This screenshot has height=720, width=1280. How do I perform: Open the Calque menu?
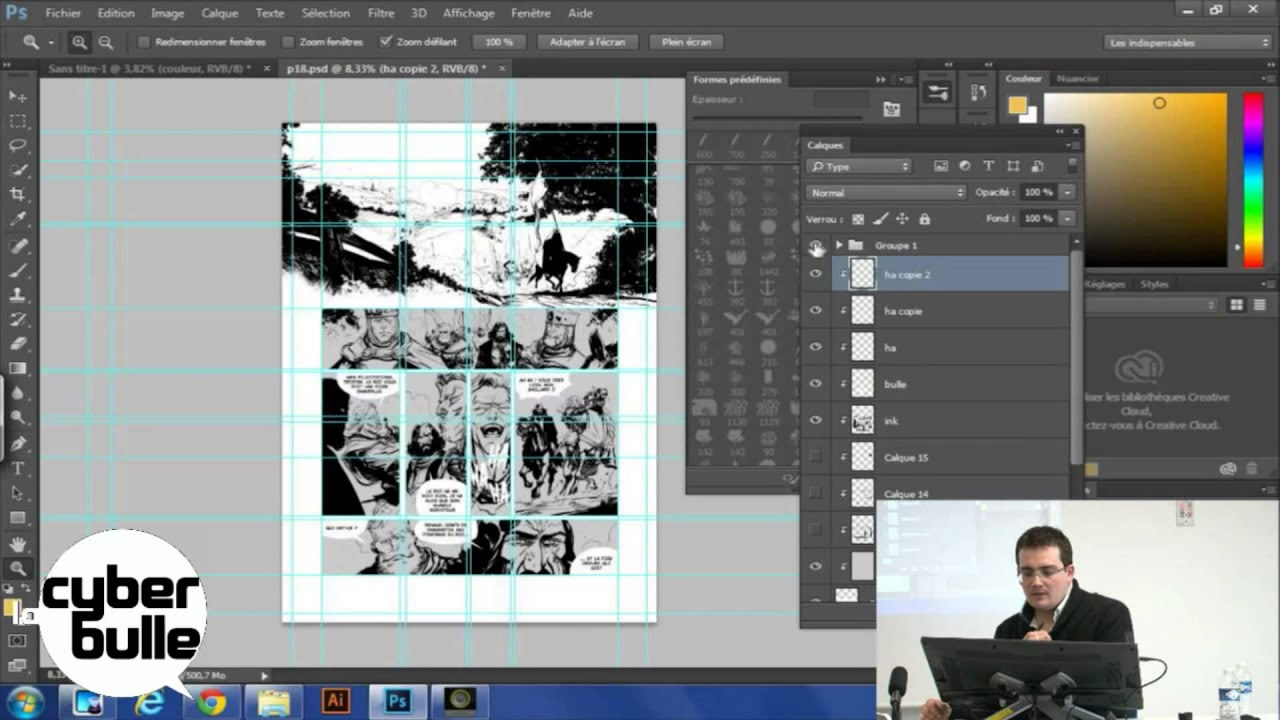[219, 13]
